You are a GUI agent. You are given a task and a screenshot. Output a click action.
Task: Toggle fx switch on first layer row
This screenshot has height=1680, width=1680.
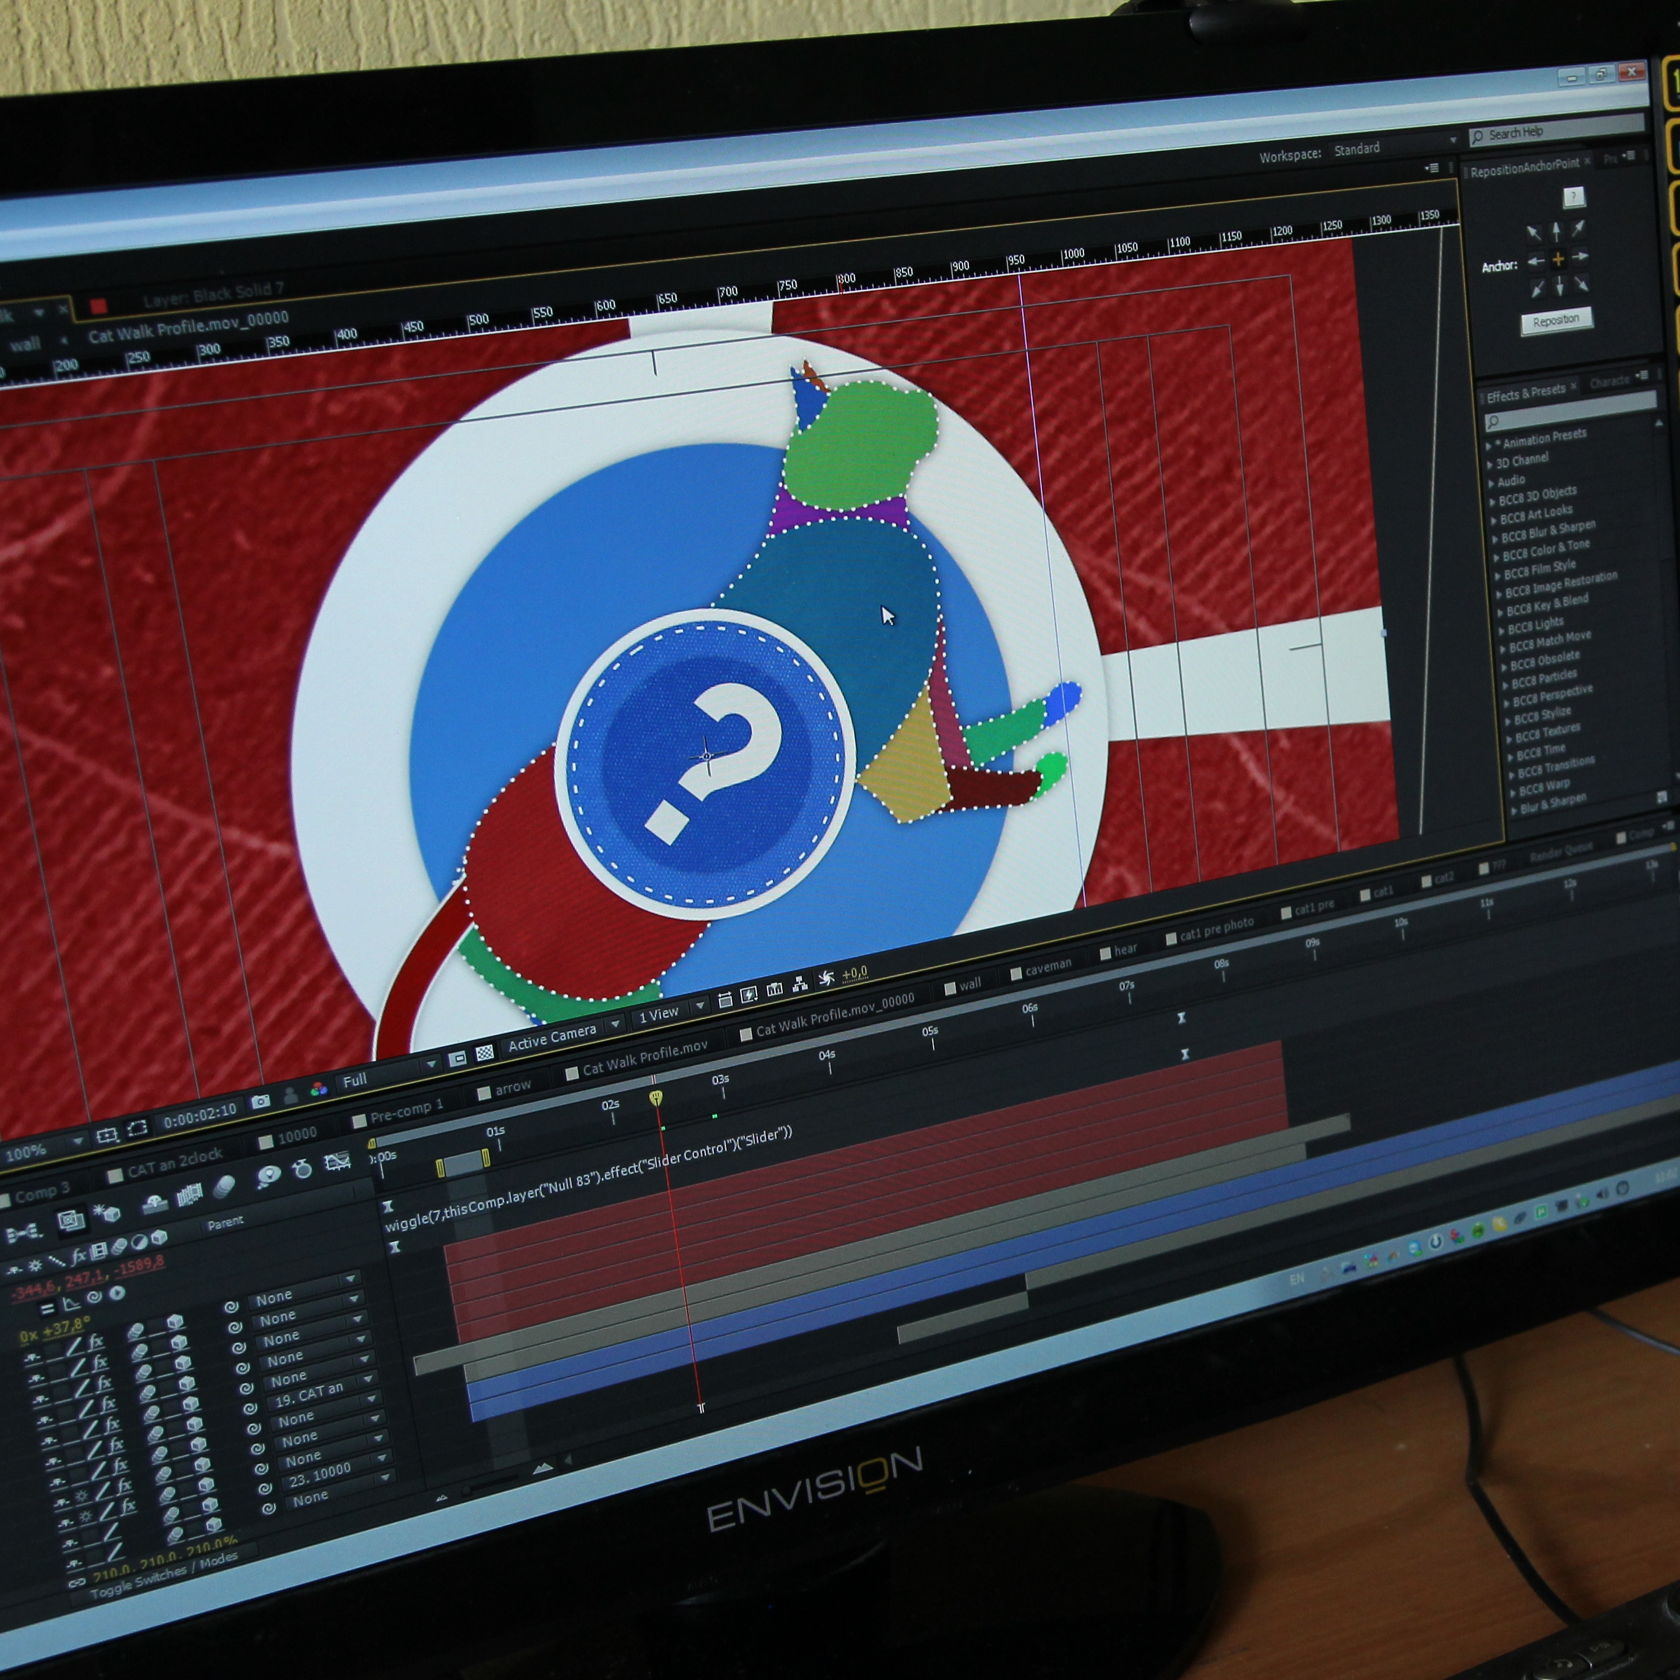[x=97, y=1340]
